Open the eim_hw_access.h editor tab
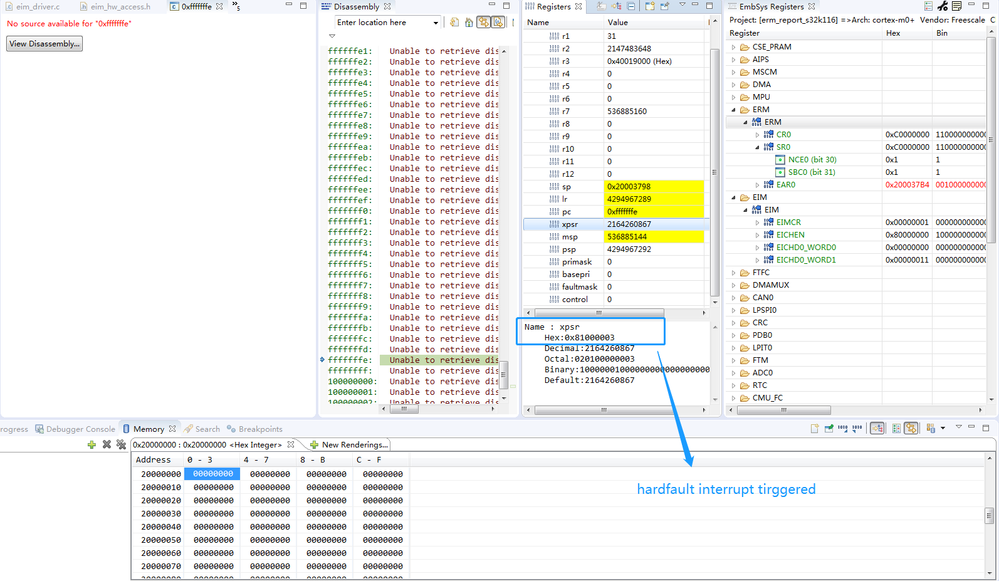 click(x=115, y=6)
